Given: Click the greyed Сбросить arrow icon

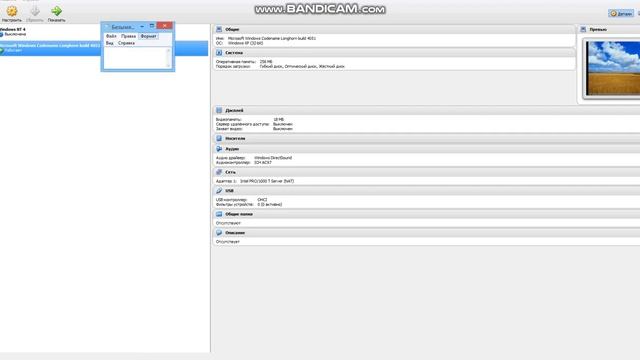Looking at the screenshot, I should click(x=35, y=11).
